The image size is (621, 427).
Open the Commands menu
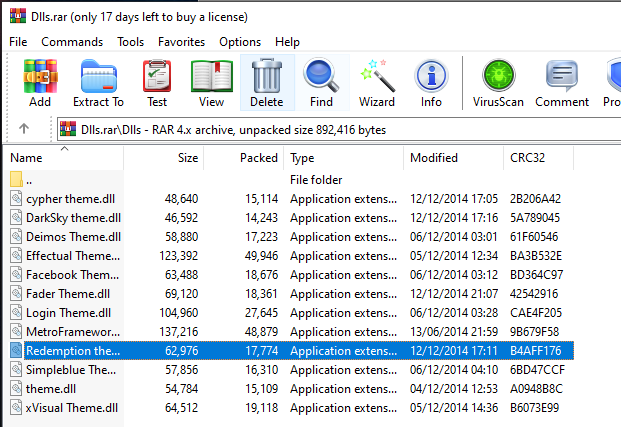72,42
